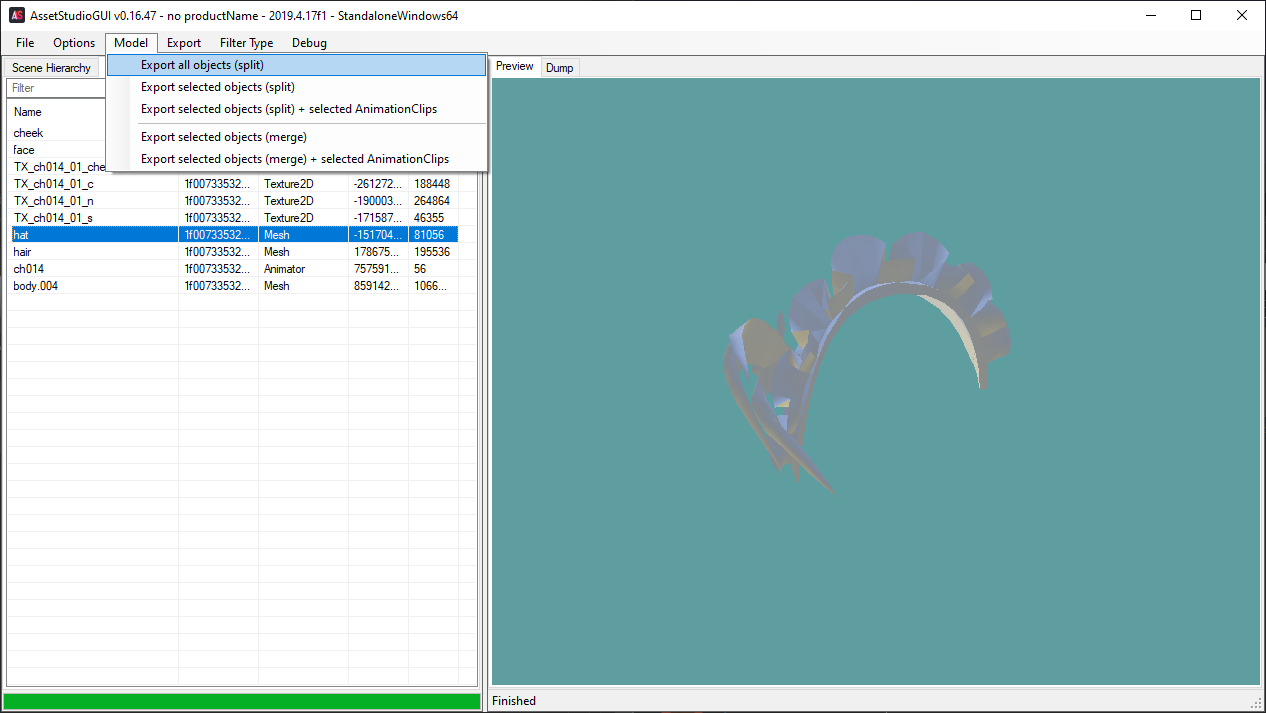Choose Export selected objects (split)

pyautogui.click(x=217, y=87)
